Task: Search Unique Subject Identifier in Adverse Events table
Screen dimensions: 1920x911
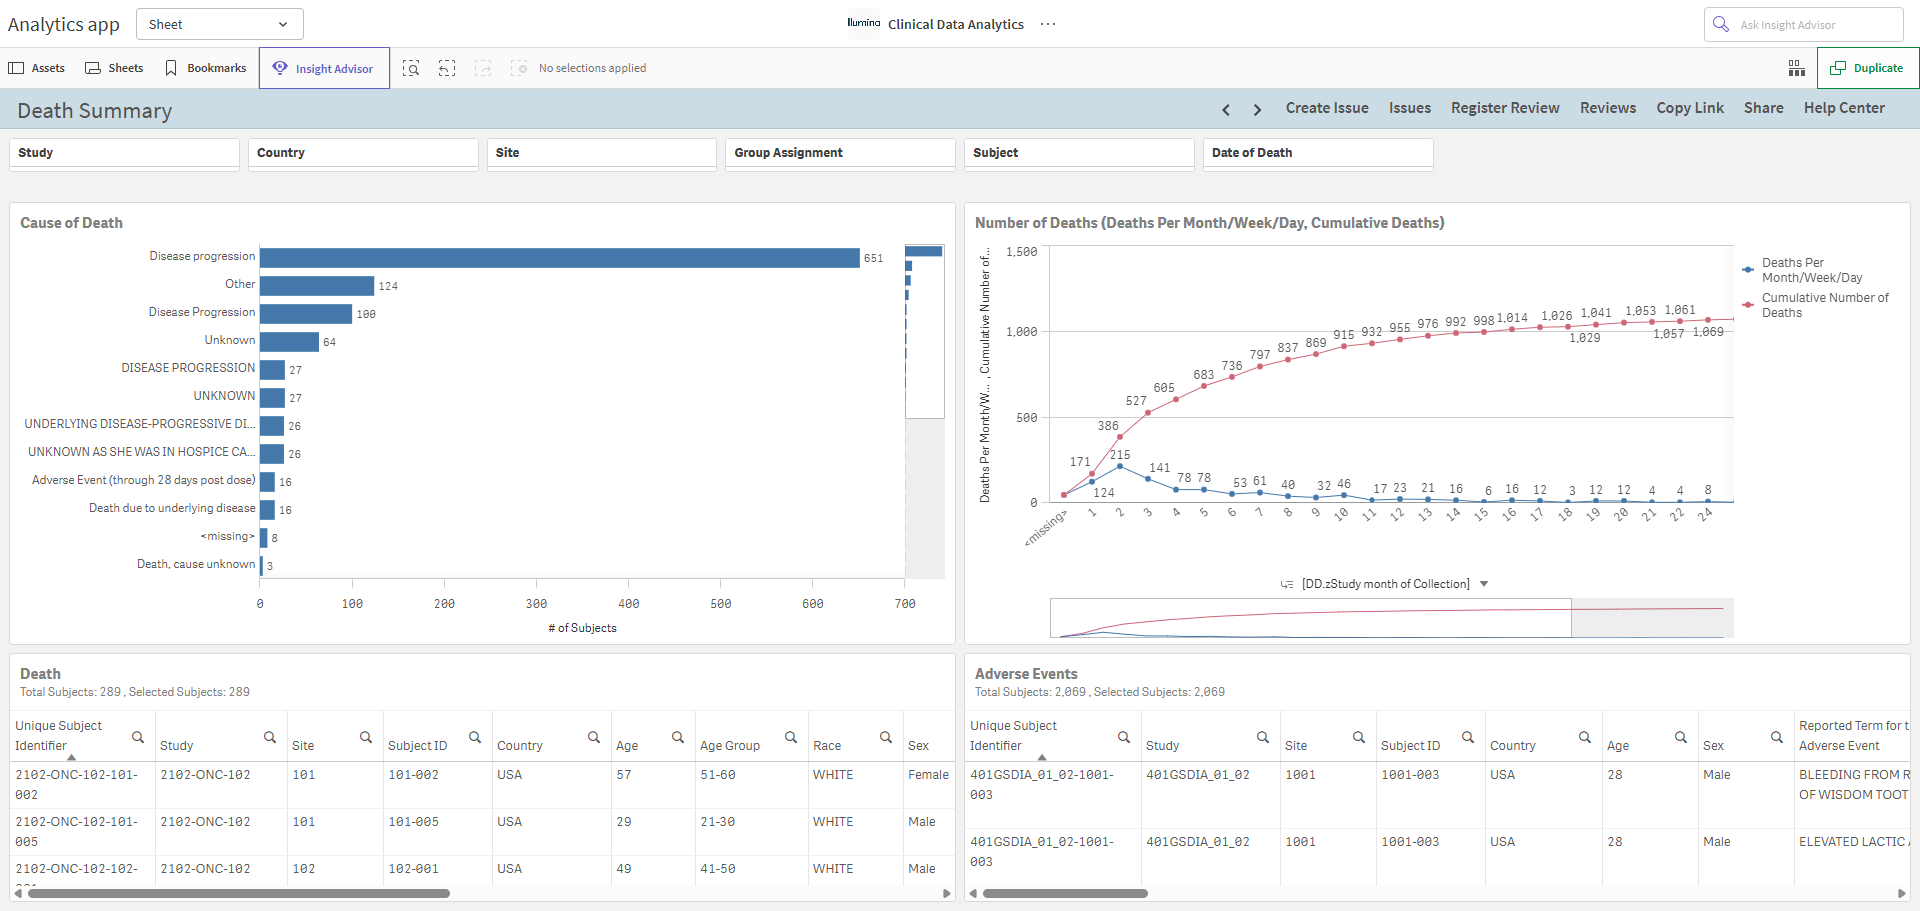Action: coord(1124,737)
